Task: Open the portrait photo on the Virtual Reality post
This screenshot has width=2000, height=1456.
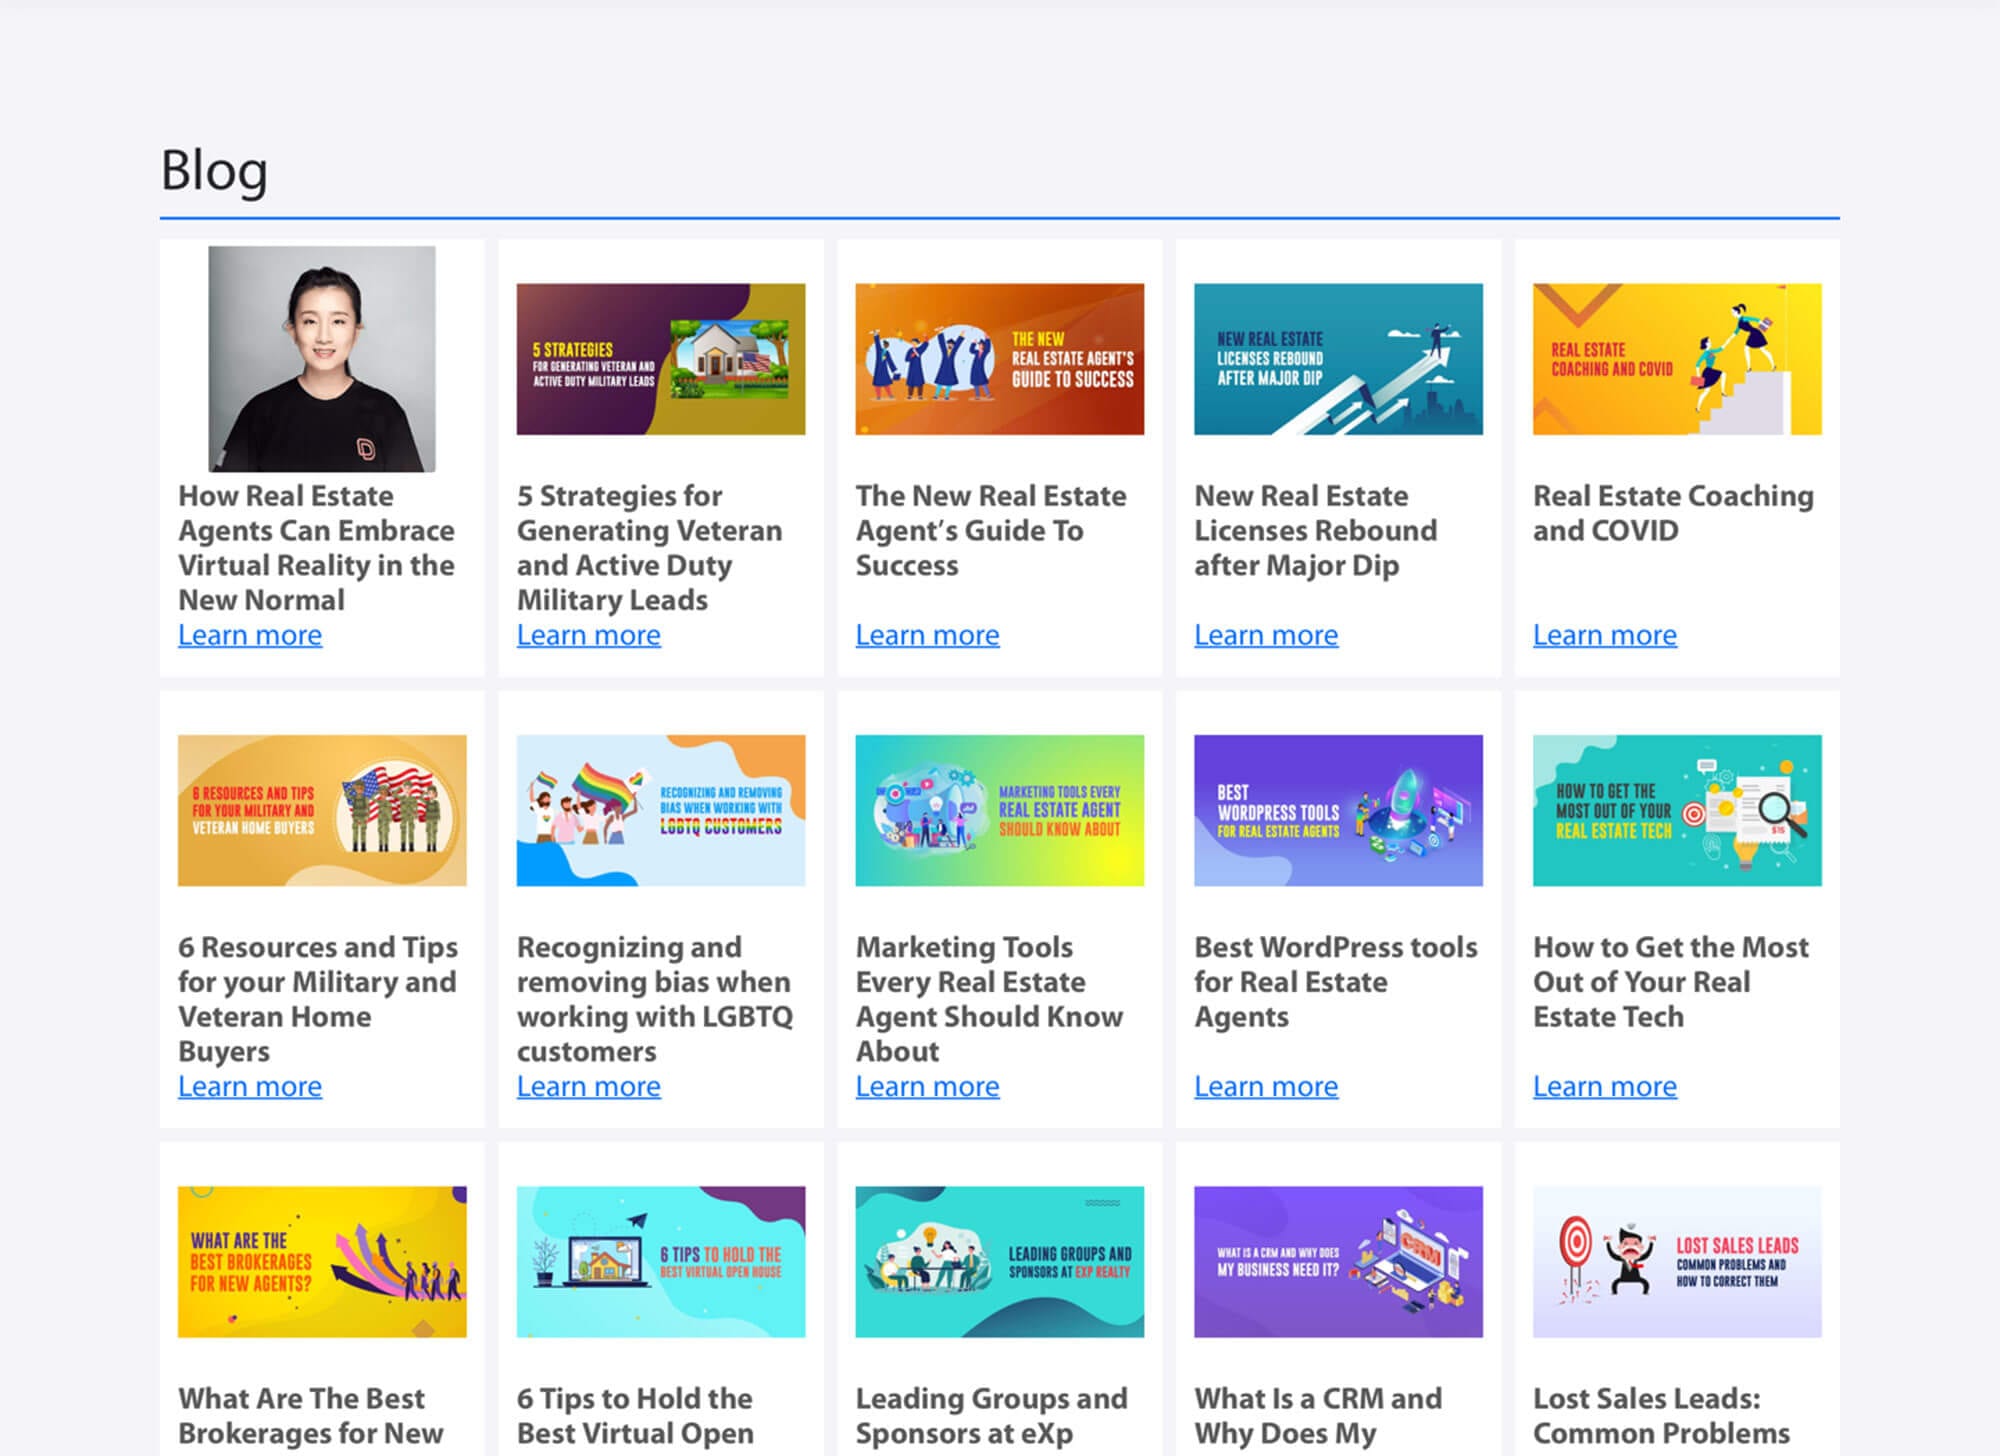Action: coord(322,359)
